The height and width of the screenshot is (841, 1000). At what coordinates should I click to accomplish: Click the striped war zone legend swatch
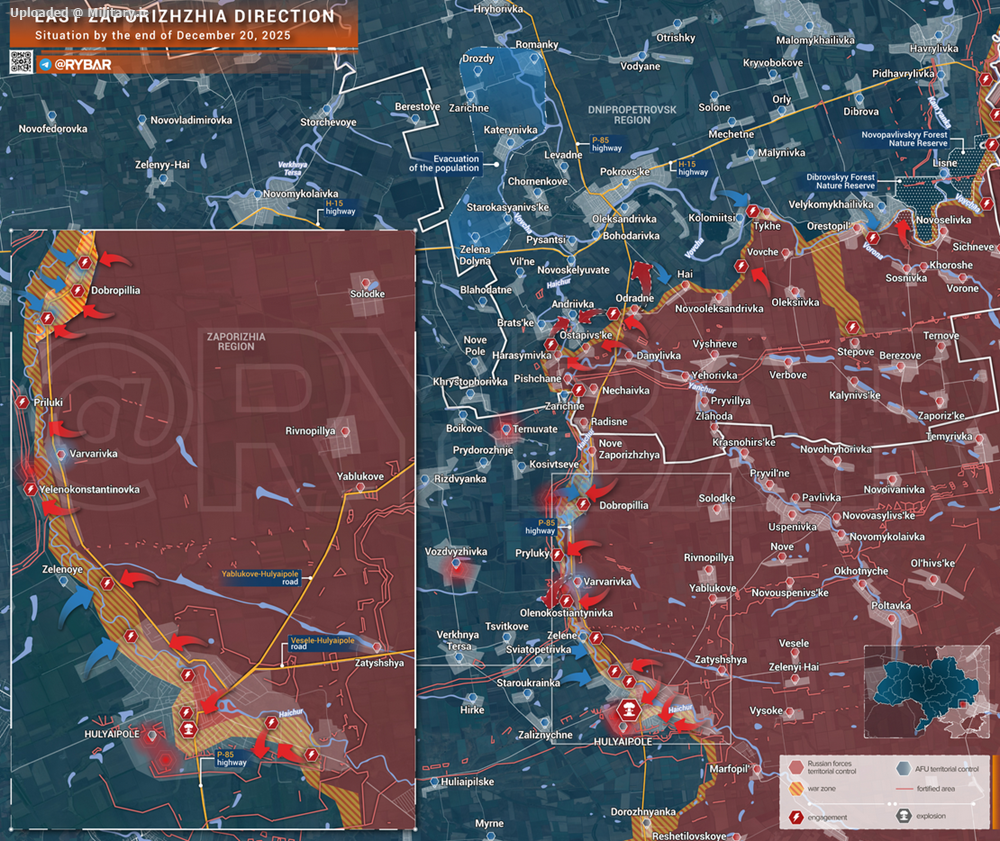(x=796, y=790)
